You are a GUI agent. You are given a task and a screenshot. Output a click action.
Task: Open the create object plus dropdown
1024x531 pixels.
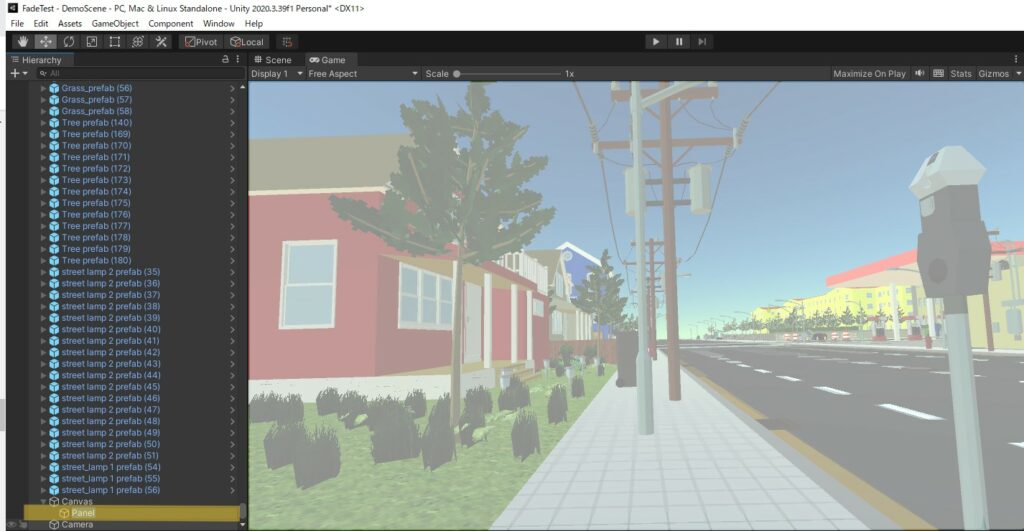(18, 73)
